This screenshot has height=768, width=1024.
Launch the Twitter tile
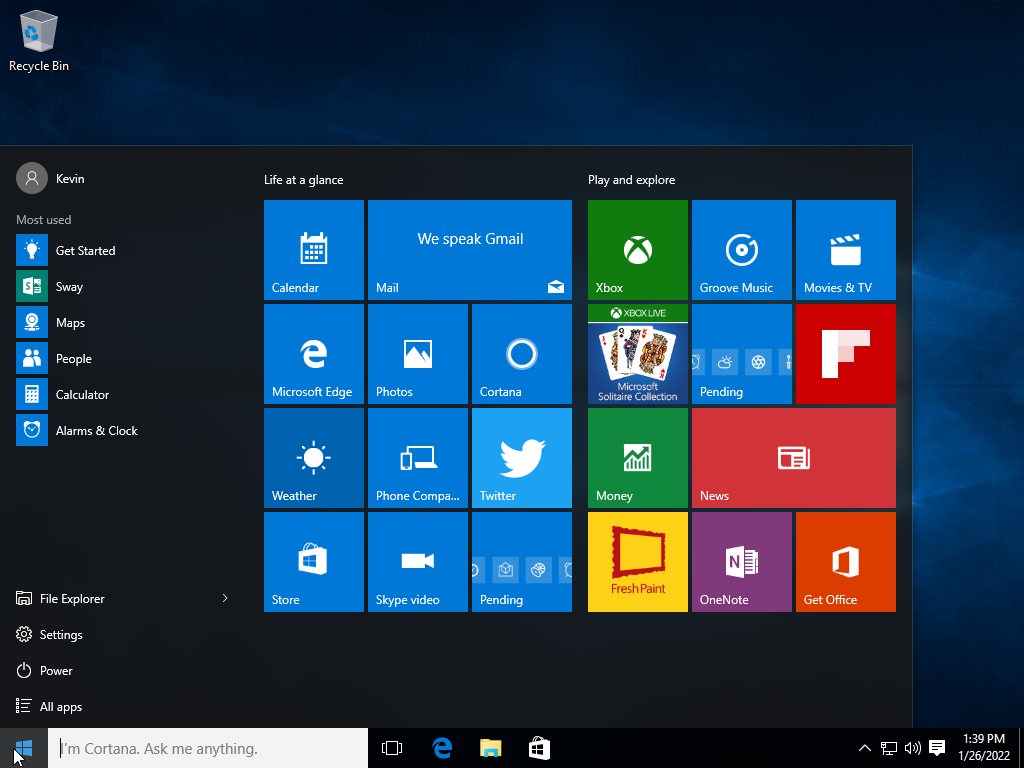(x=522, y=458)
